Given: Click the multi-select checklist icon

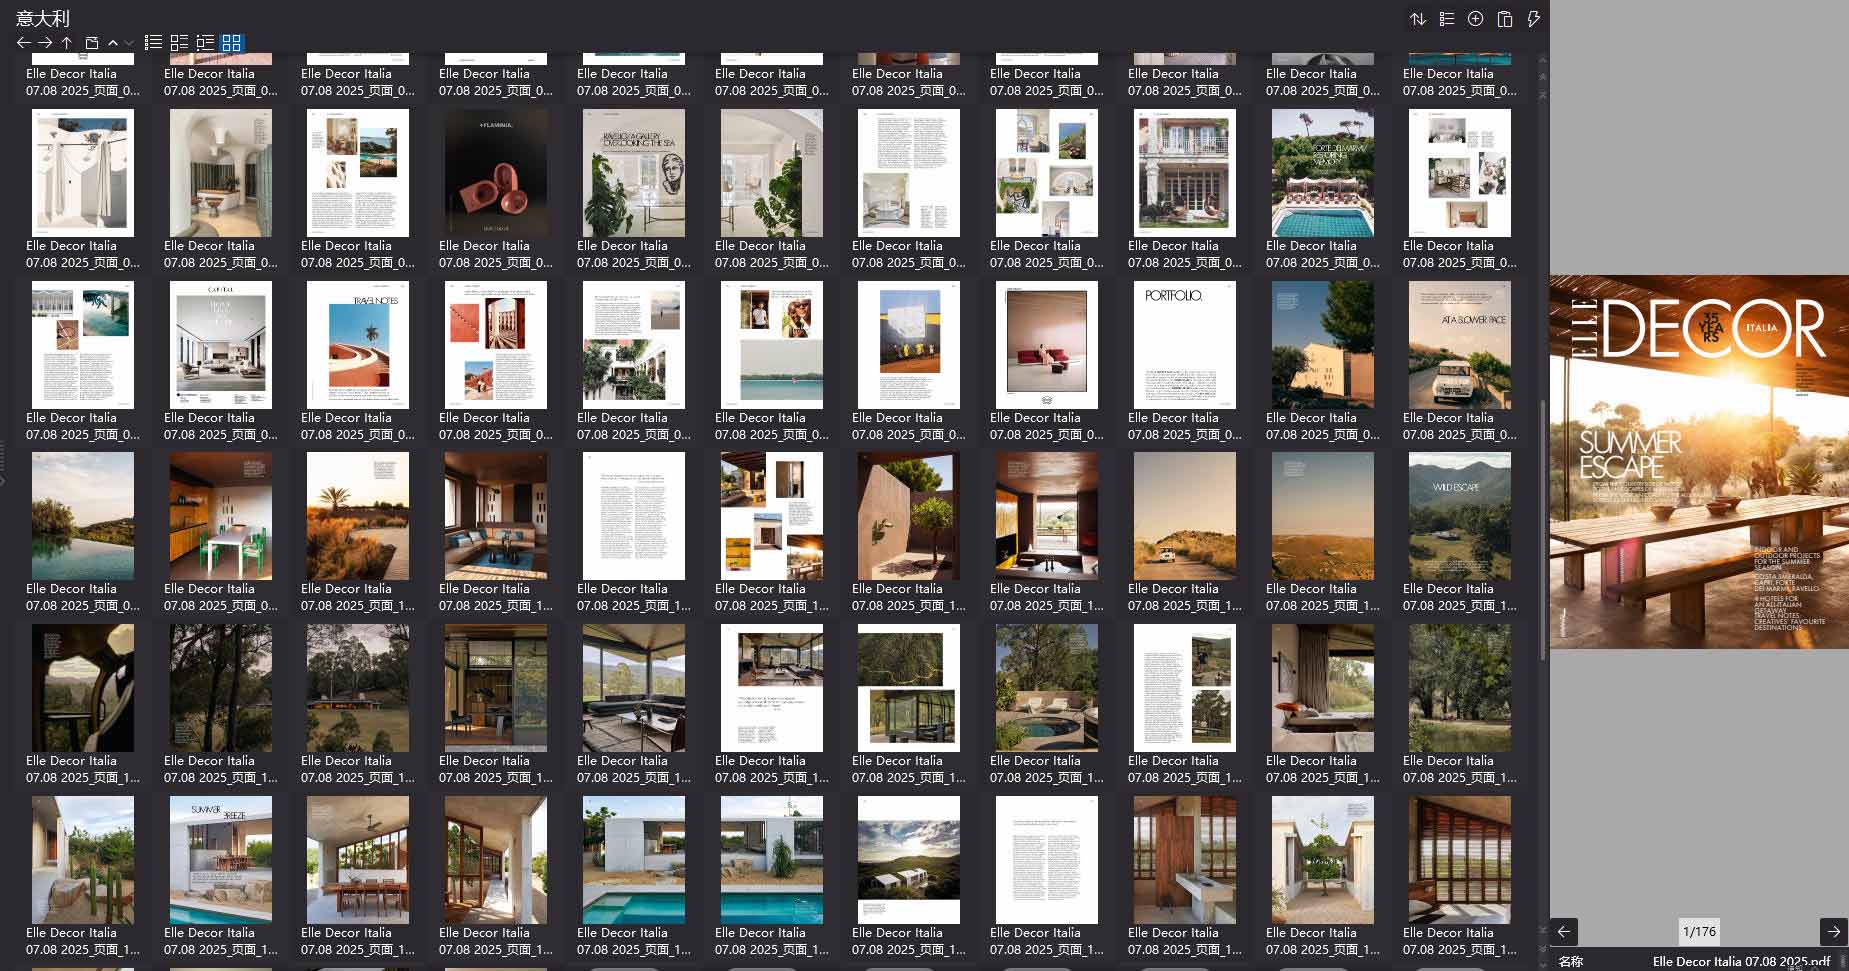Looking at the screenshot, I should [1446, 18].
